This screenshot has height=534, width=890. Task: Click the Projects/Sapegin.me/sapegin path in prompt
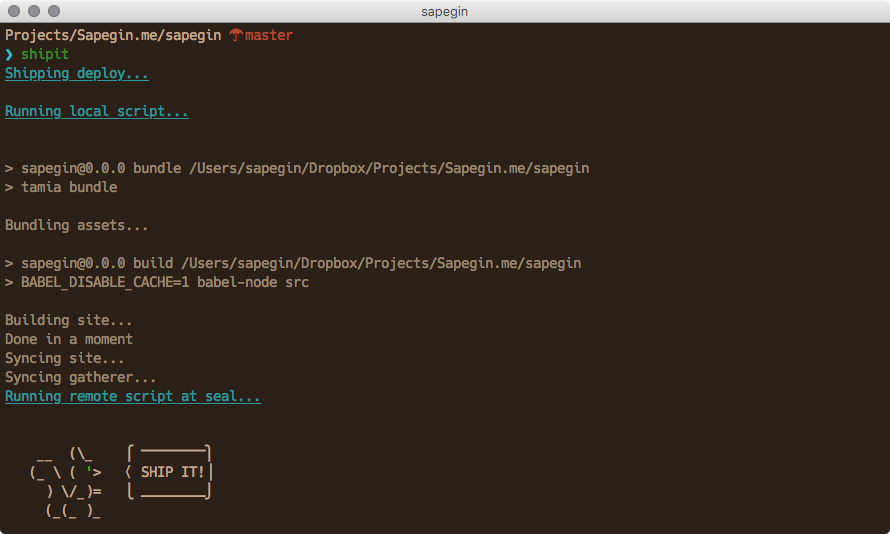[113, 35]
